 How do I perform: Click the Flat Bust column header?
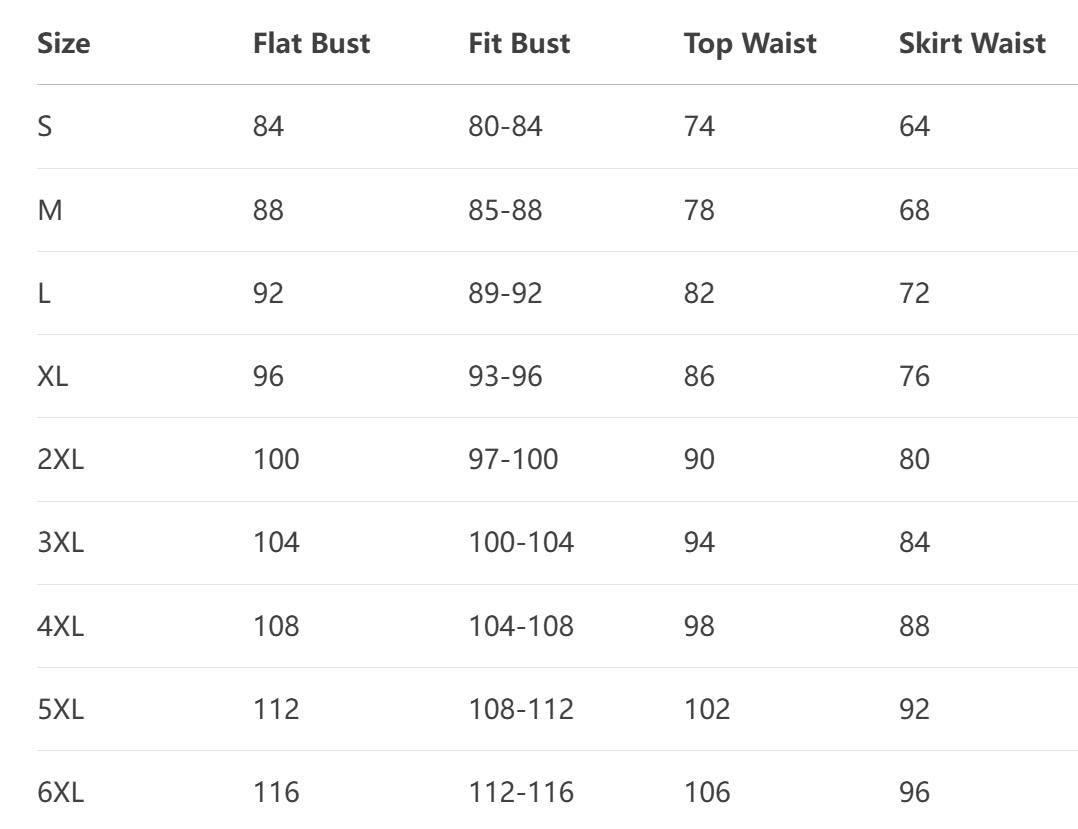[311, 44]
